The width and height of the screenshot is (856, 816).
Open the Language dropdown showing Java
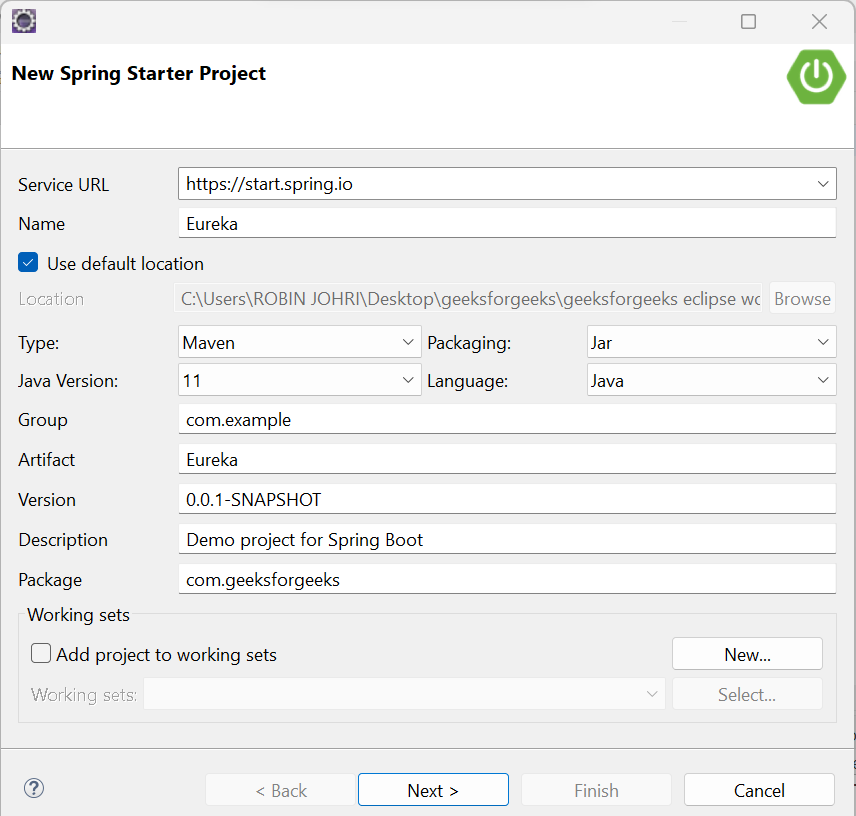point(711,380)
